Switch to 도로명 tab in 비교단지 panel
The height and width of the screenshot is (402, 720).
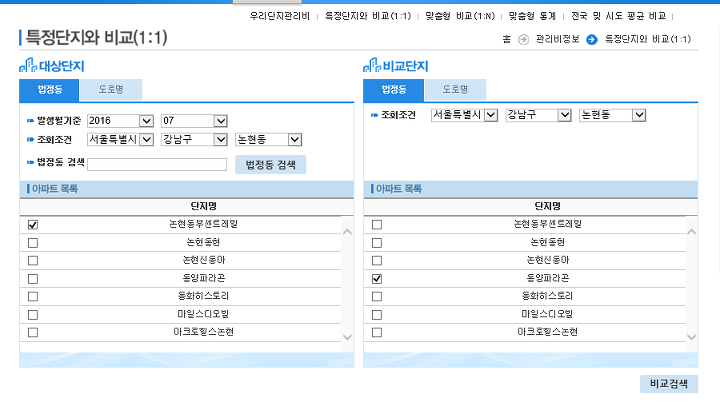coord(455,90)
